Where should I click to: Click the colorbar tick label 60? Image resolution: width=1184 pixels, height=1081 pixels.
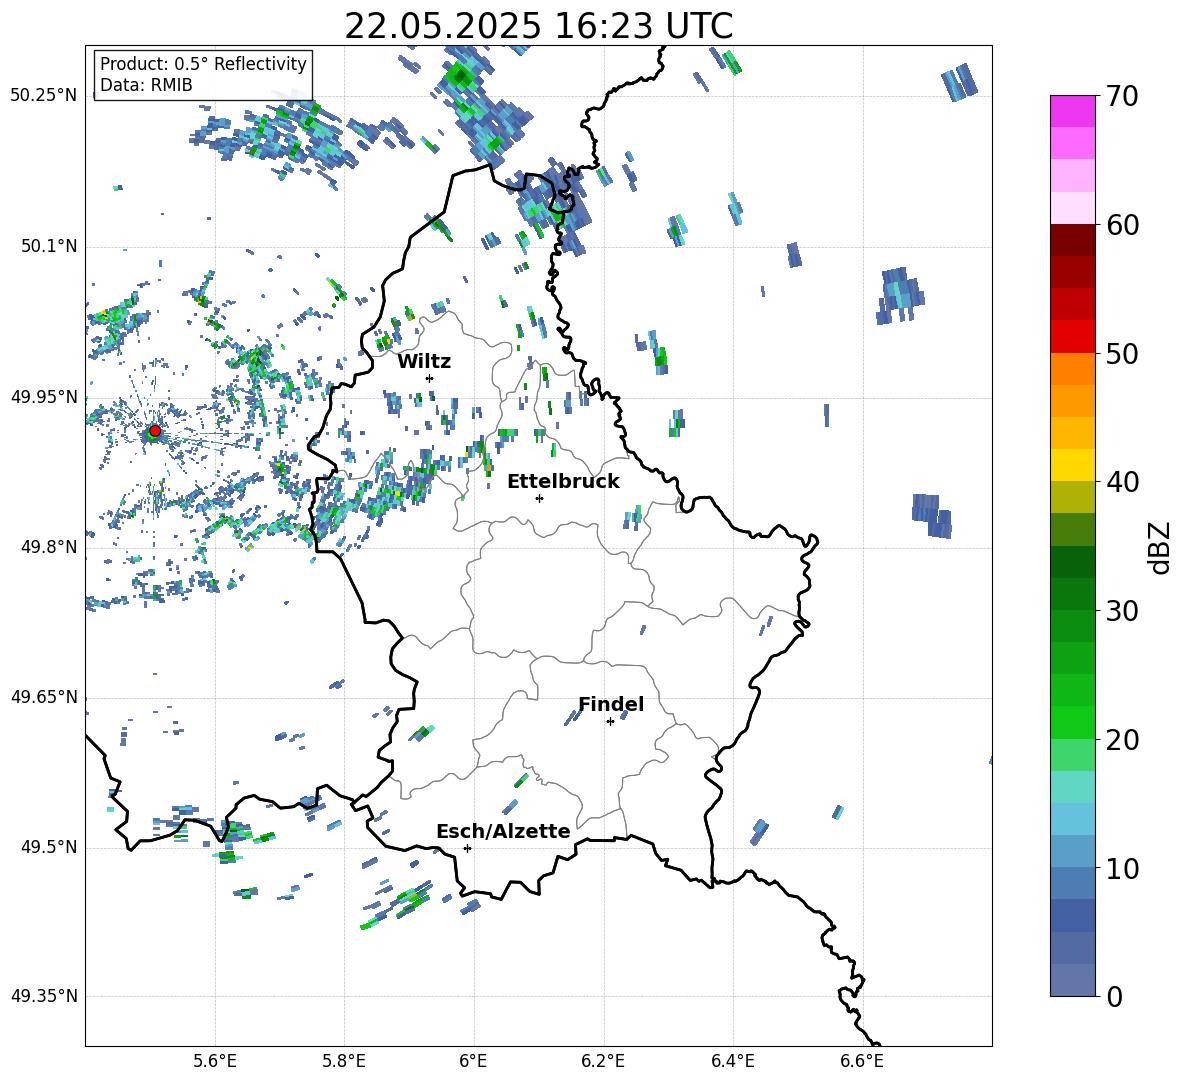[1122, 225]
